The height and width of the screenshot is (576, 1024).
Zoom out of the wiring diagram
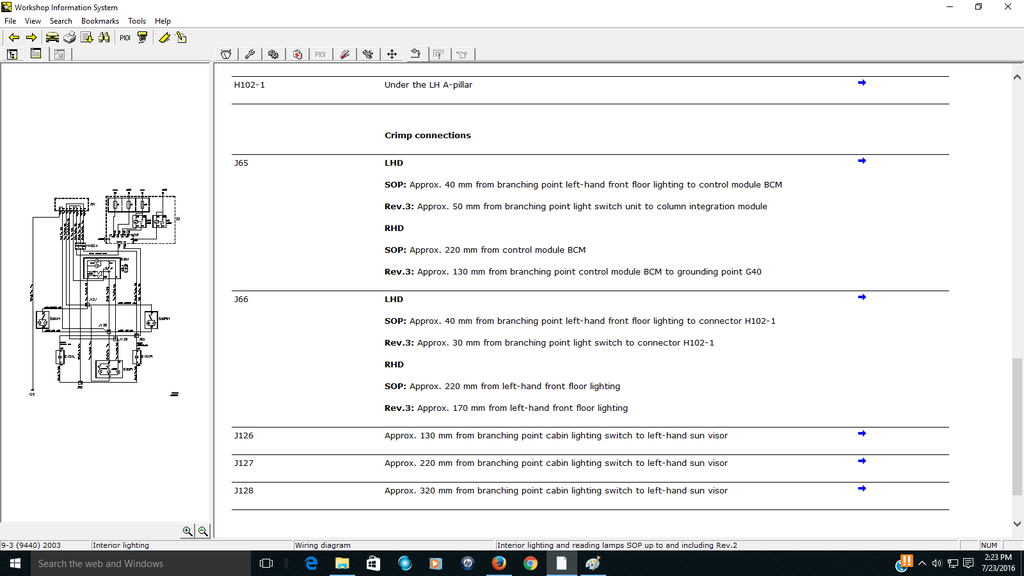point(203,531)
